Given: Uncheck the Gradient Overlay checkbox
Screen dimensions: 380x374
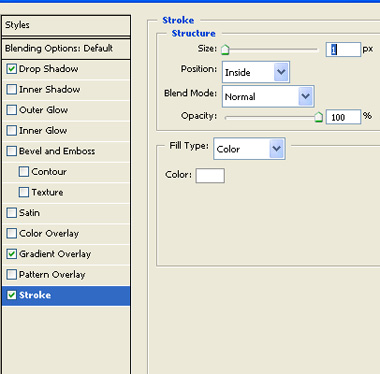Looking at the screenshot, I should [x=12, y=254].
